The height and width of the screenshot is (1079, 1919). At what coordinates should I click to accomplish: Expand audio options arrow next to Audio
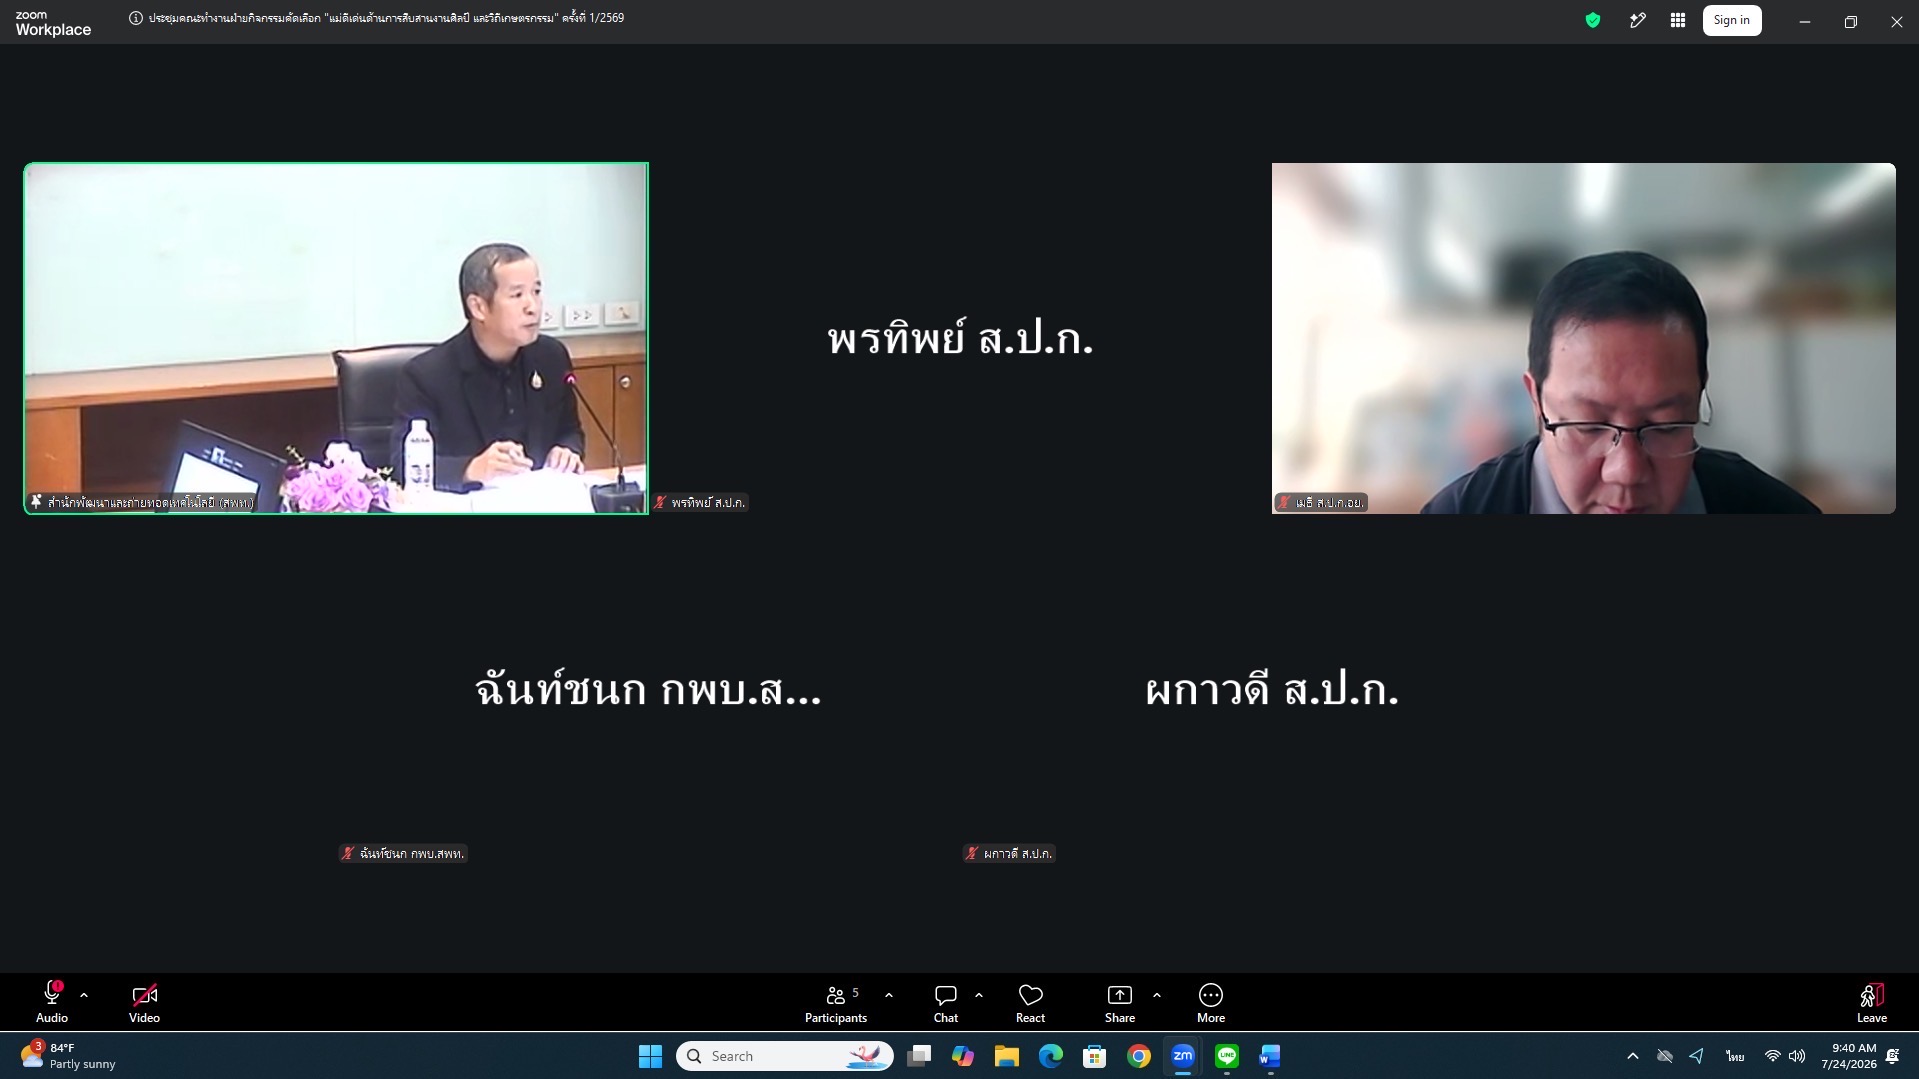84,996
